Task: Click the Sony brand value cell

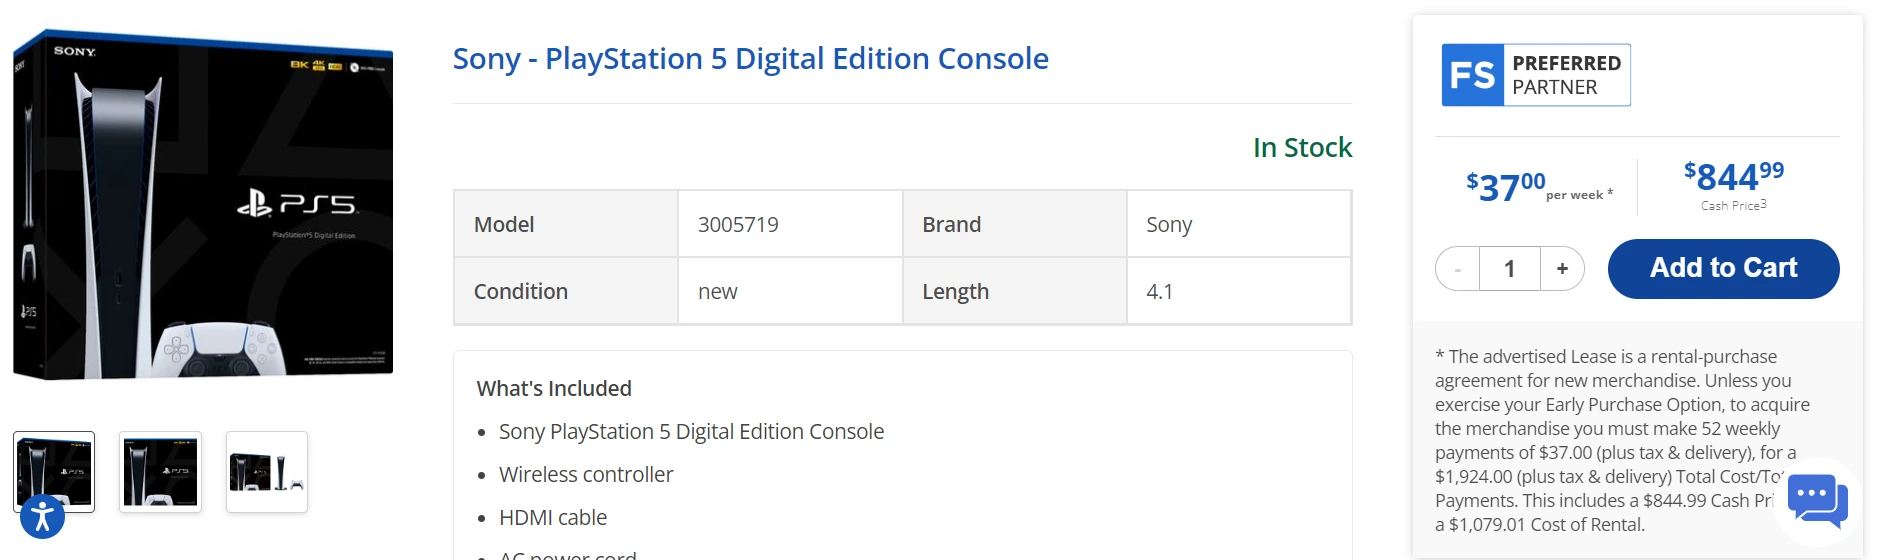Action: pos(1237,225)
